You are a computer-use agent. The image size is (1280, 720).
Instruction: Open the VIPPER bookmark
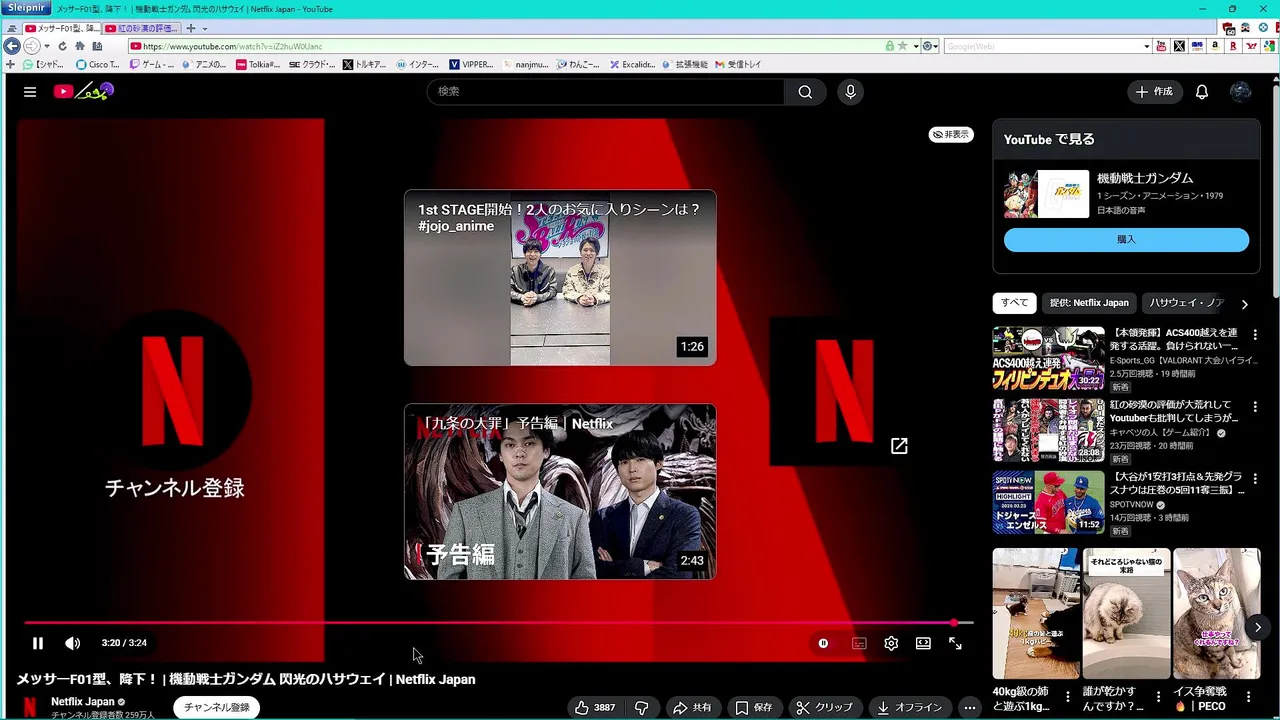471,64
